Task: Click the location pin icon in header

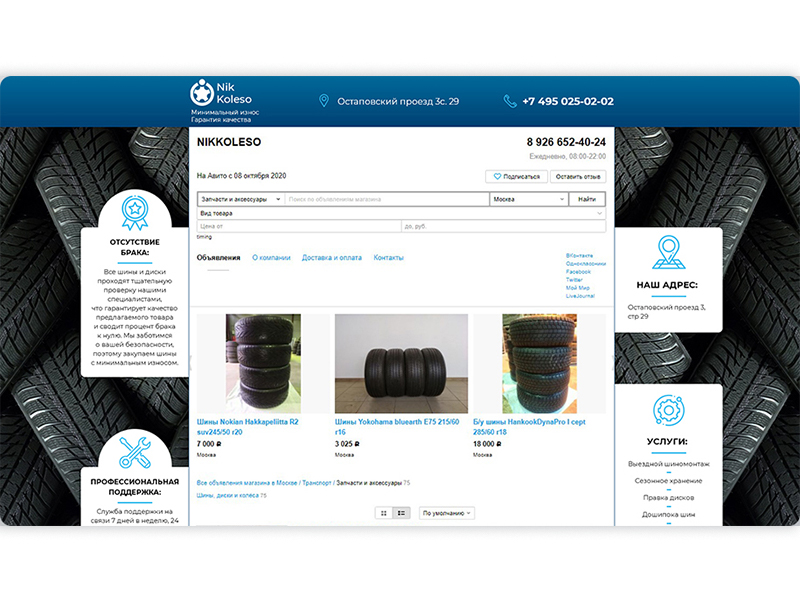Action: 323,101
